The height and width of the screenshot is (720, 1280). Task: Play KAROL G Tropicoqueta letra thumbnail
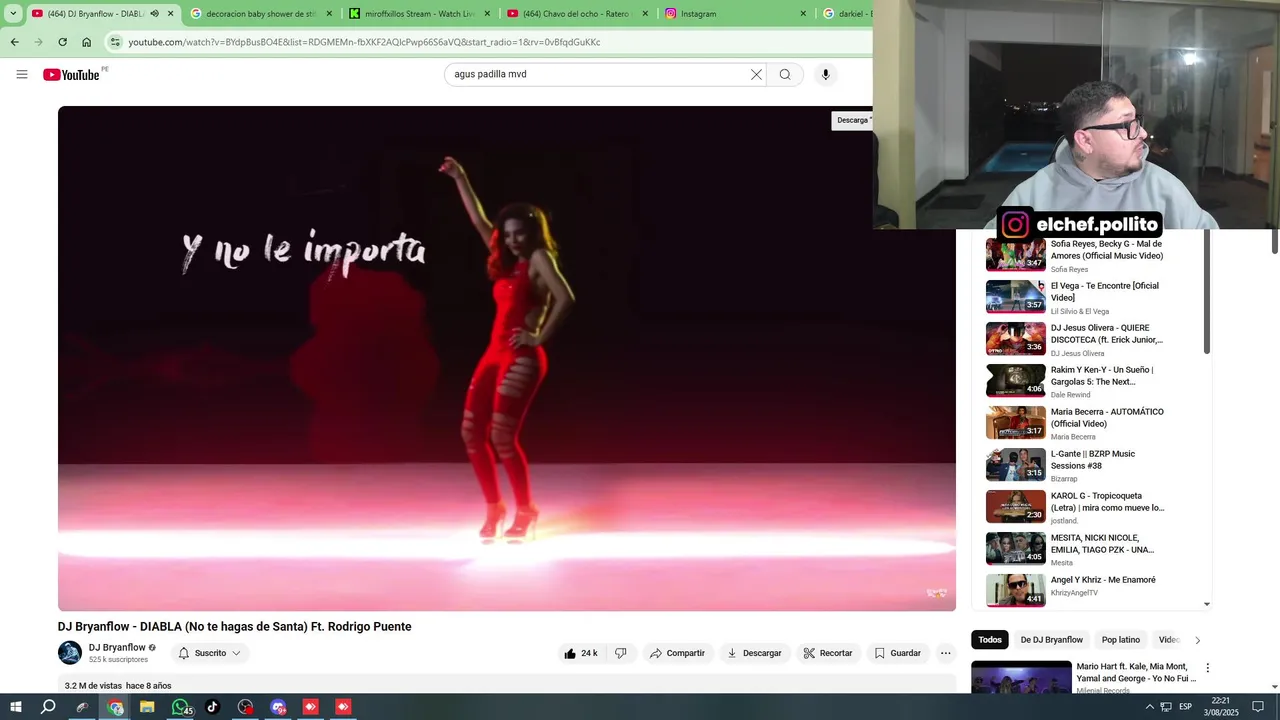1016,507
